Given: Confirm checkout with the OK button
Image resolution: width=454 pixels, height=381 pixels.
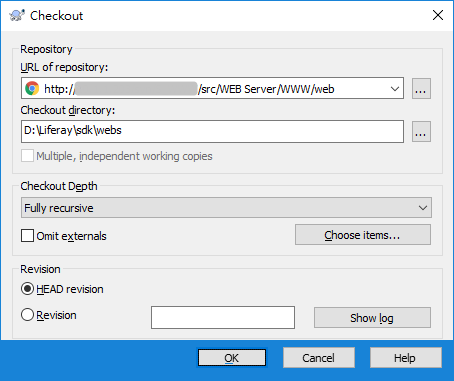Looking at the screenshot, I should 232,358.
